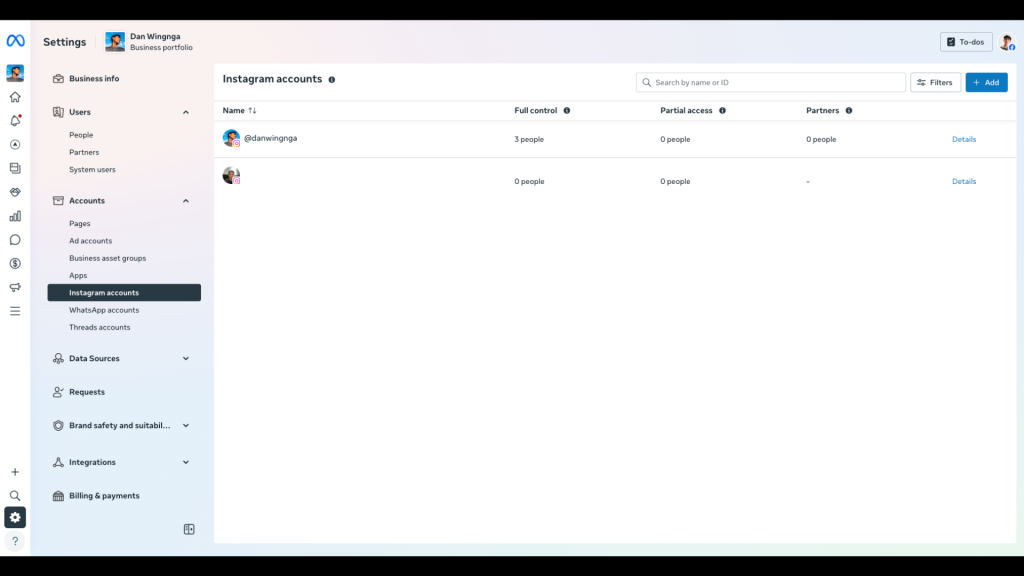Open the Inbox speech bubble icon

(x=15, y=240)
